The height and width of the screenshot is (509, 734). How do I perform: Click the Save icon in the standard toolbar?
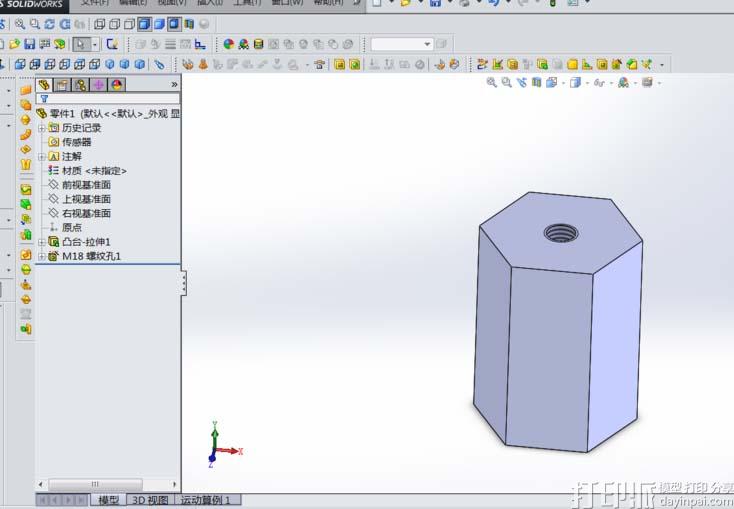pyautogui.click(x=30, y=44)
